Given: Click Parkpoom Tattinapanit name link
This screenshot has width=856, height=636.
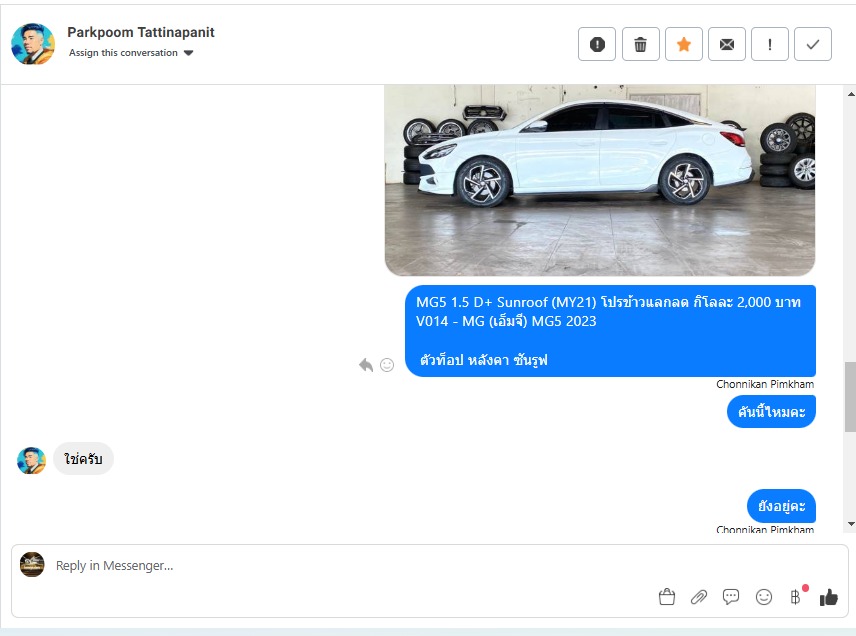Looking at the screenshot, I should [141, 32].
